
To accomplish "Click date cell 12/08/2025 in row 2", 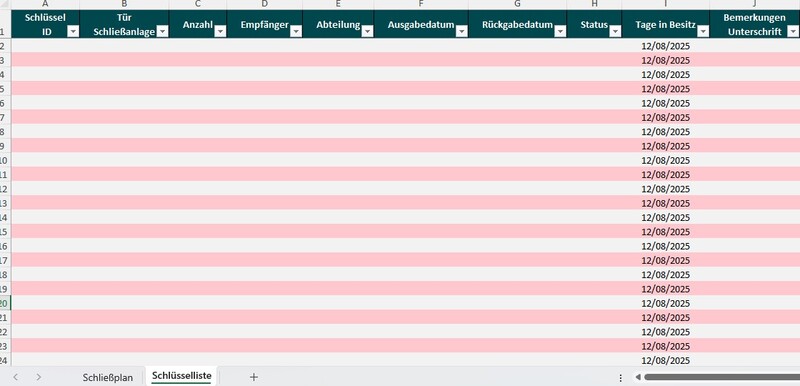I will (665, 46).
